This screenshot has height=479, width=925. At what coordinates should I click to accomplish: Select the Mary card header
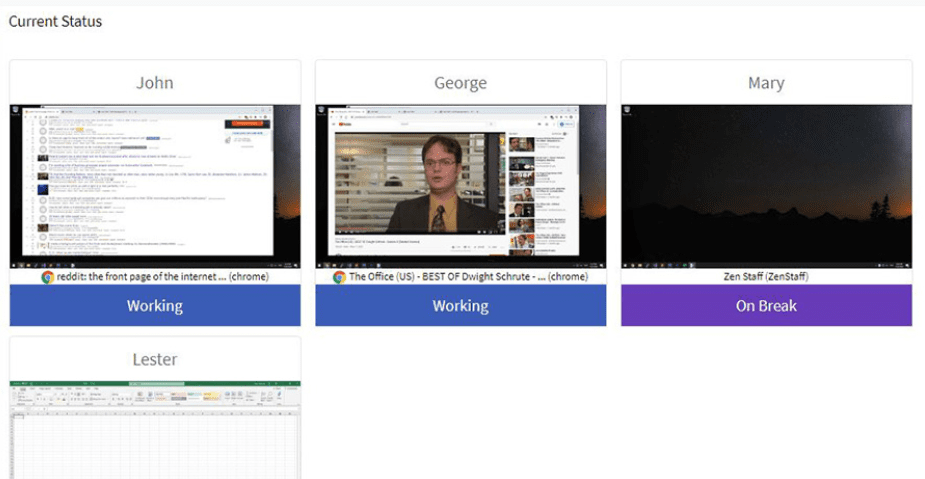pos(766,83)
